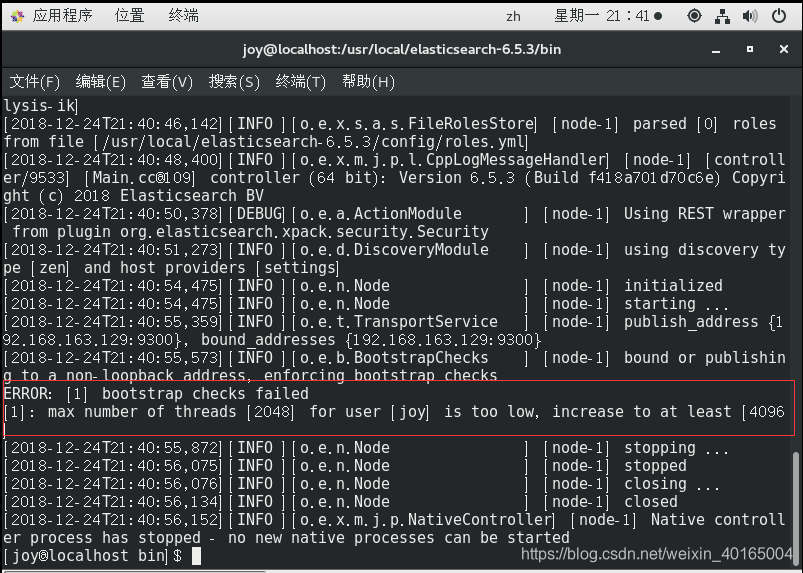Minimize the terminal window

click(716, 50)
